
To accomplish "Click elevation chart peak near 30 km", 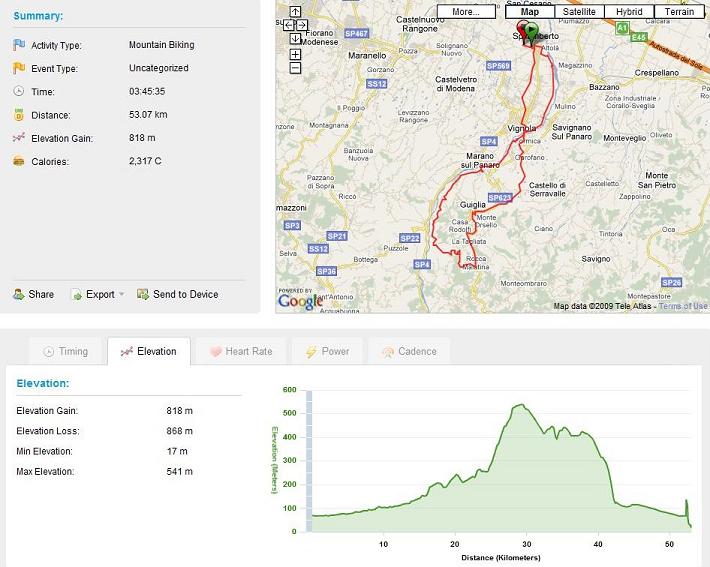I will point(520,405).
